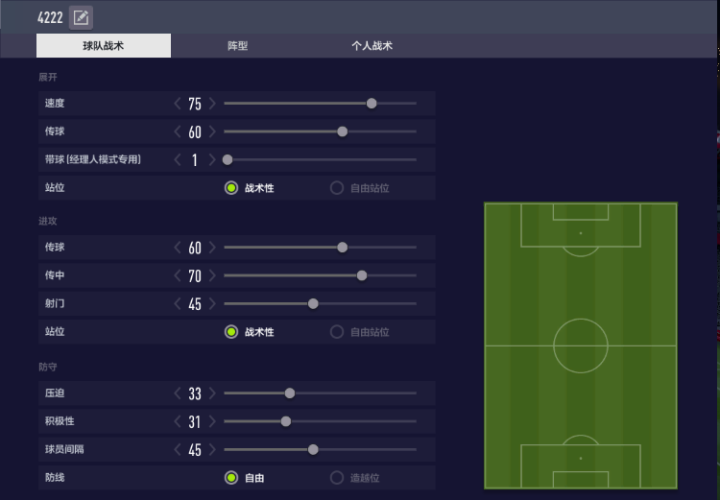The height and width of the screenshot is (500, 720).
Task: Click the football pitch preview
Action: click(x=580, y=346)
